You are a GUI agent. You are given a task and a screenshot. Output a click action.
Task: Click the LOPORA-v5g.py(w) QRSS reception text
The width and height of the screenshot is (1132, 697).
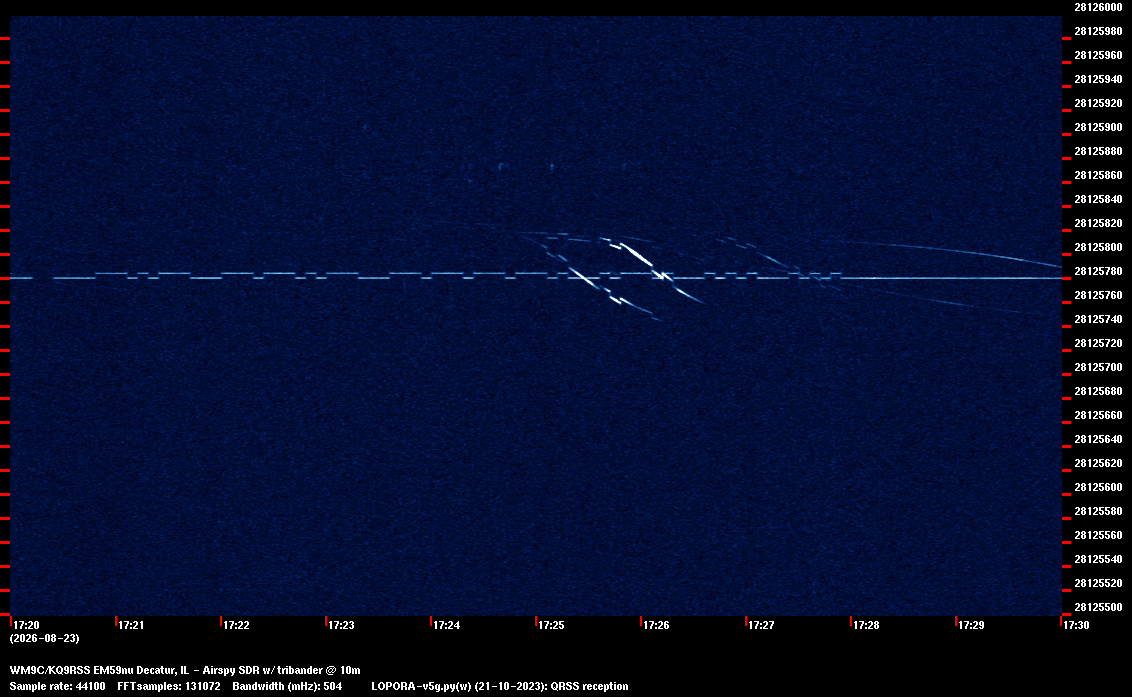pyautogui.click(x=500, y=686)
